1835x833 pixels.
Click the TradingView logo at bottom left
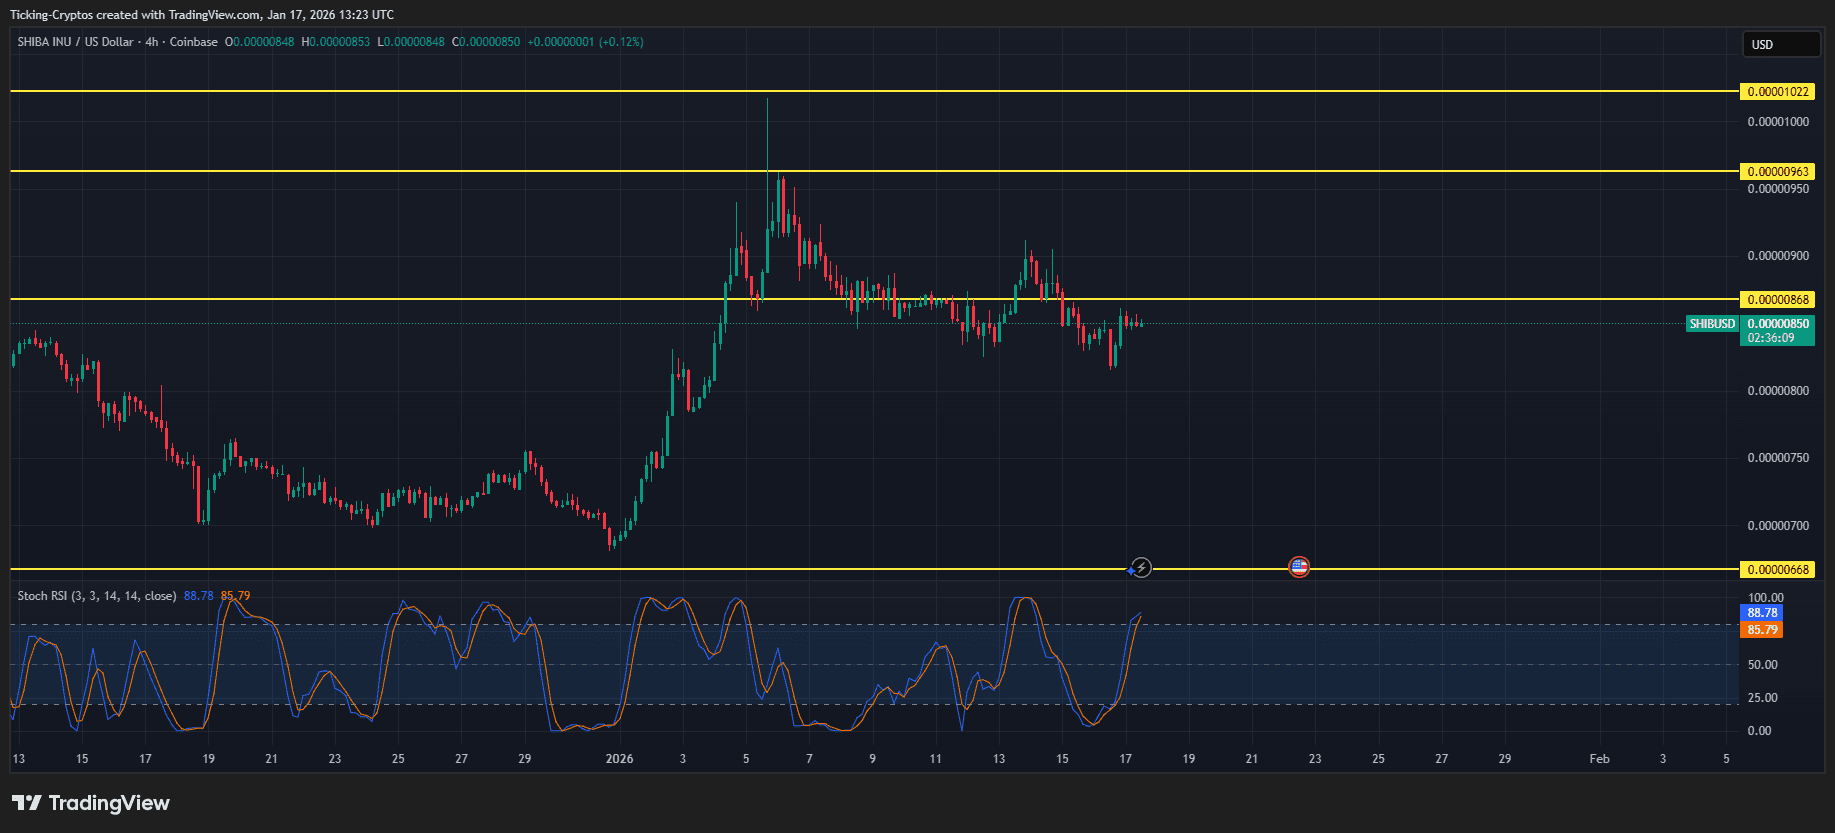(91, 803)
